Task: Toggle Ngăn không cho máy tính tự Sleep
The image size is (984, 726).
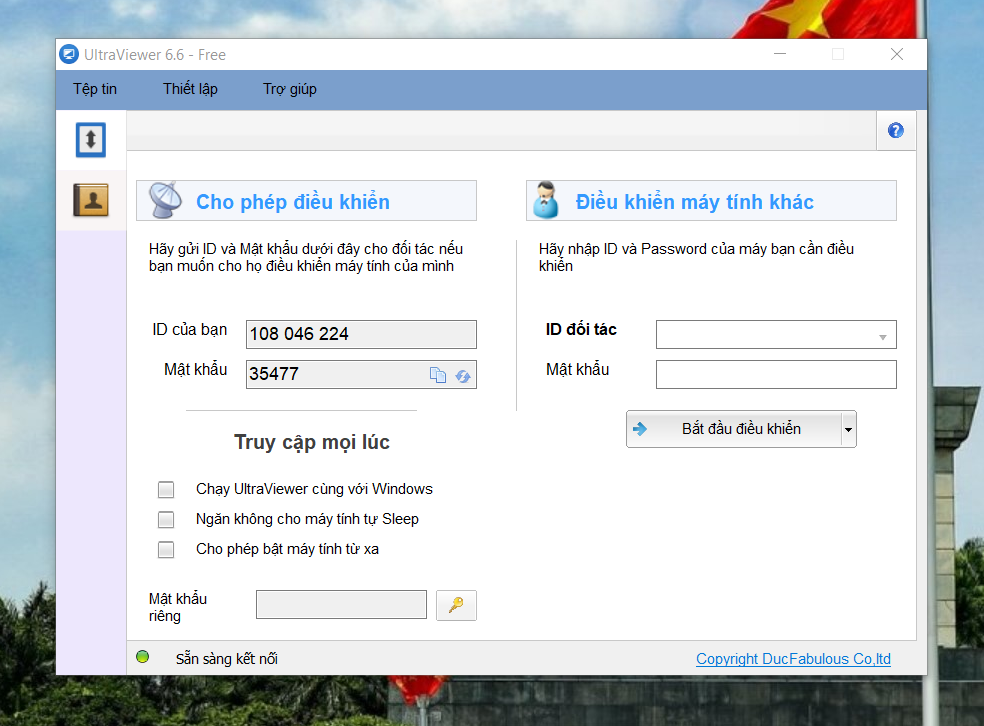Action: coord(166,520)
